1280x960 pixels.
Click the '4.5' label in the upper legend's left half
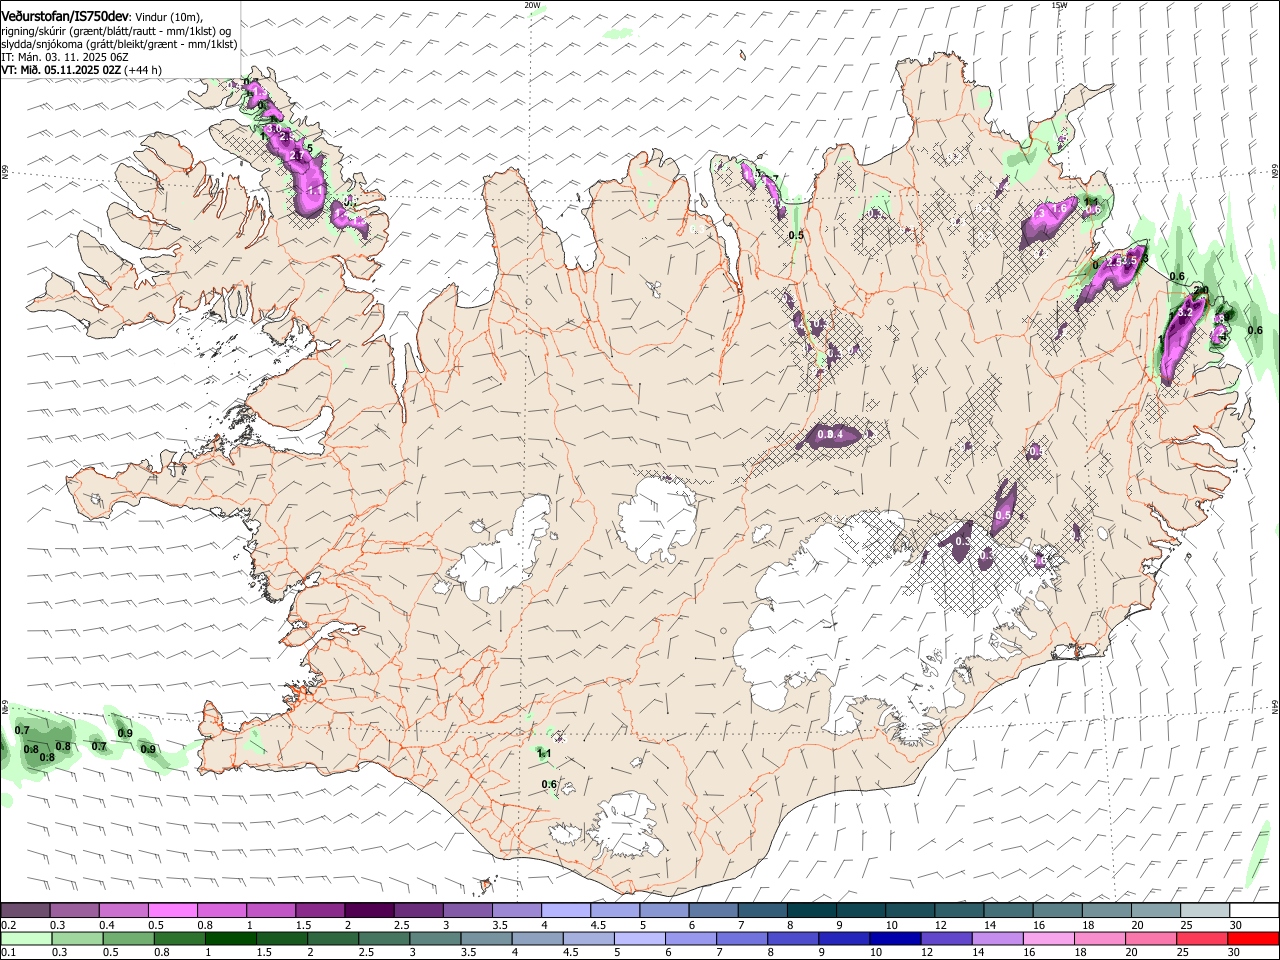[x=598, y=925]
